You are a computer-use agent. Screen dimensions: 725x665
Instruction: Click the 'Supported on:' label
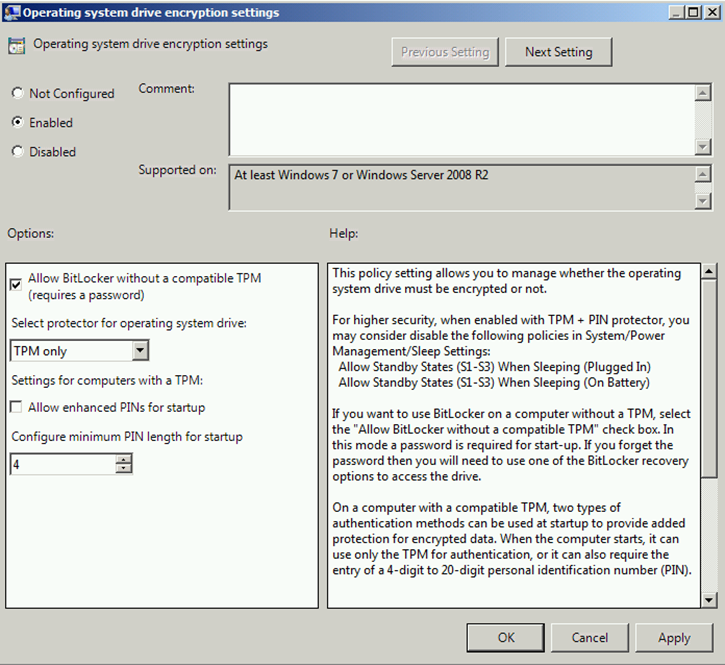coord(178,170)
